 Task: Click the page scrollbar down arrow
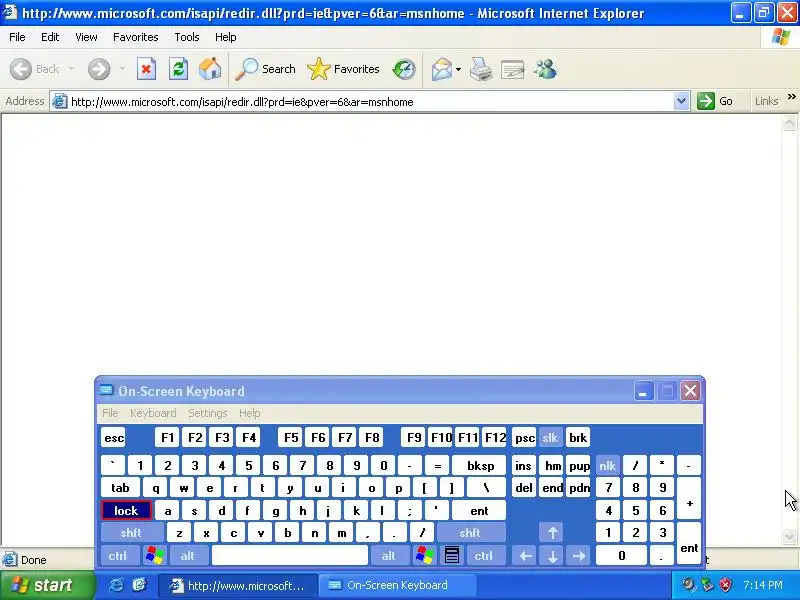[x=789, y=536]
